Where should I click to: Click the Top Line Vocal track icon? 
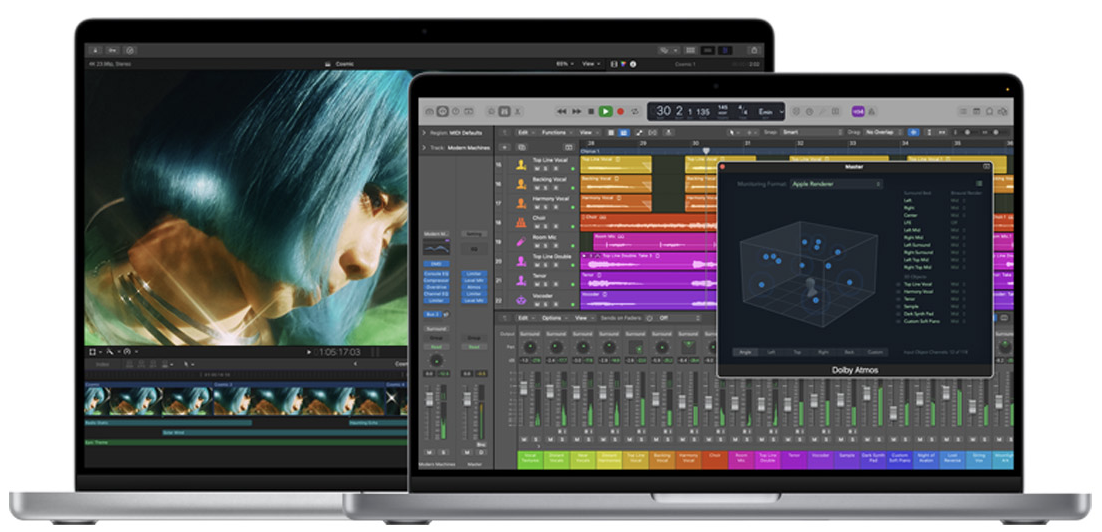coord(521,165)
